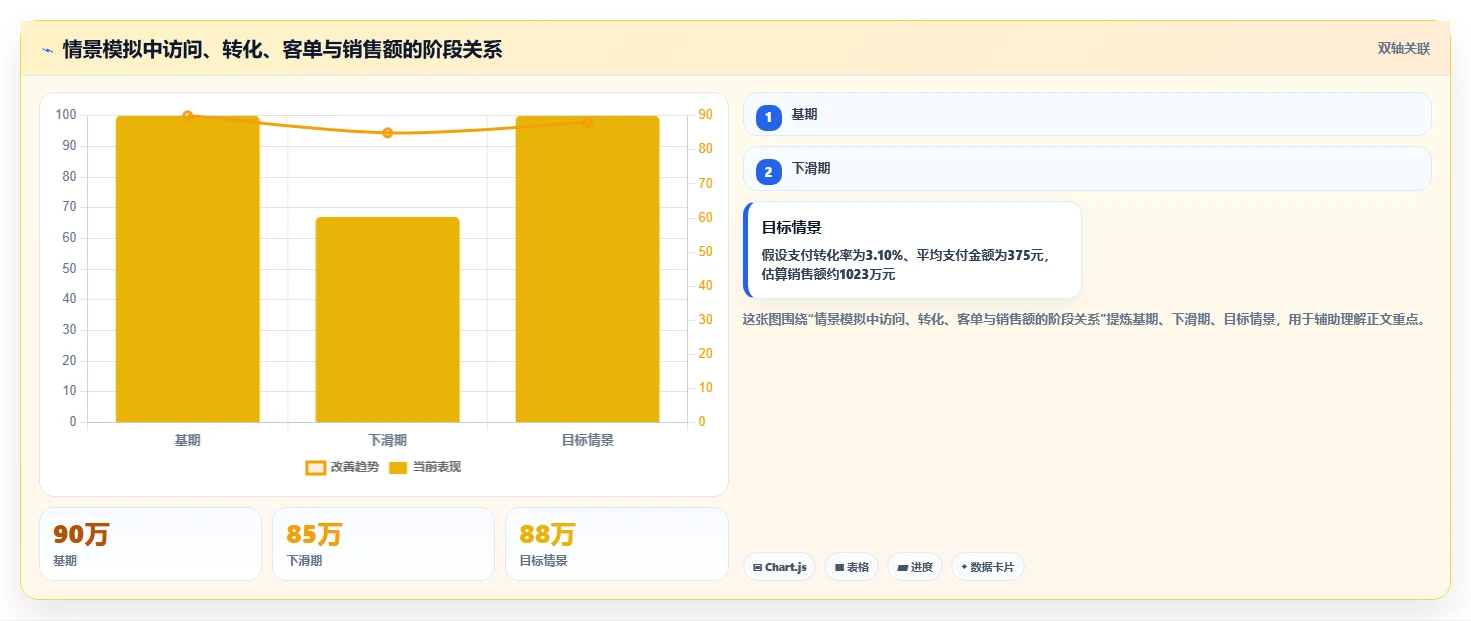
Task: Click the number 1 step badge
Action: click(768, 118)
